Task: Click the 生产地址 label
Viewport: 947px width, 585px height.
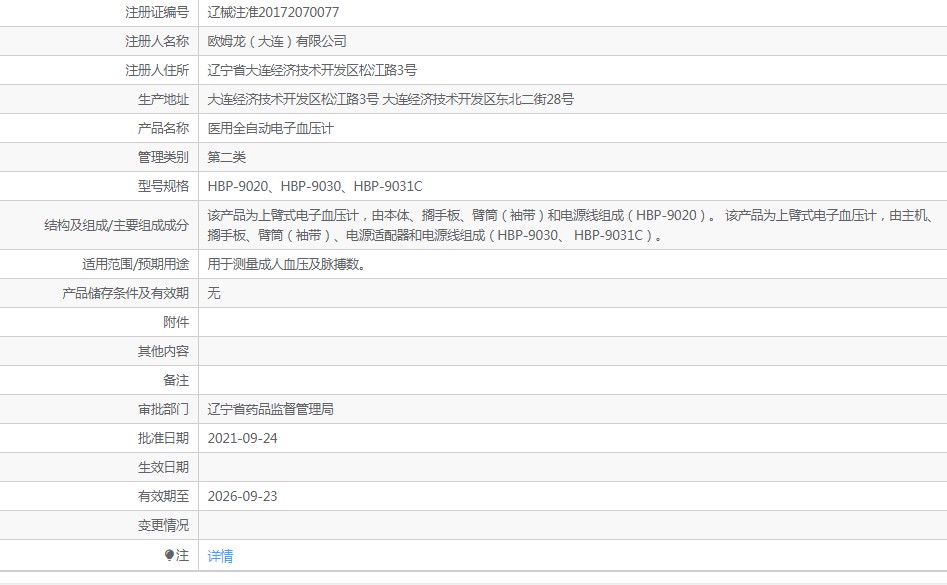Action: pyautogui.click(x=163, y=99)
